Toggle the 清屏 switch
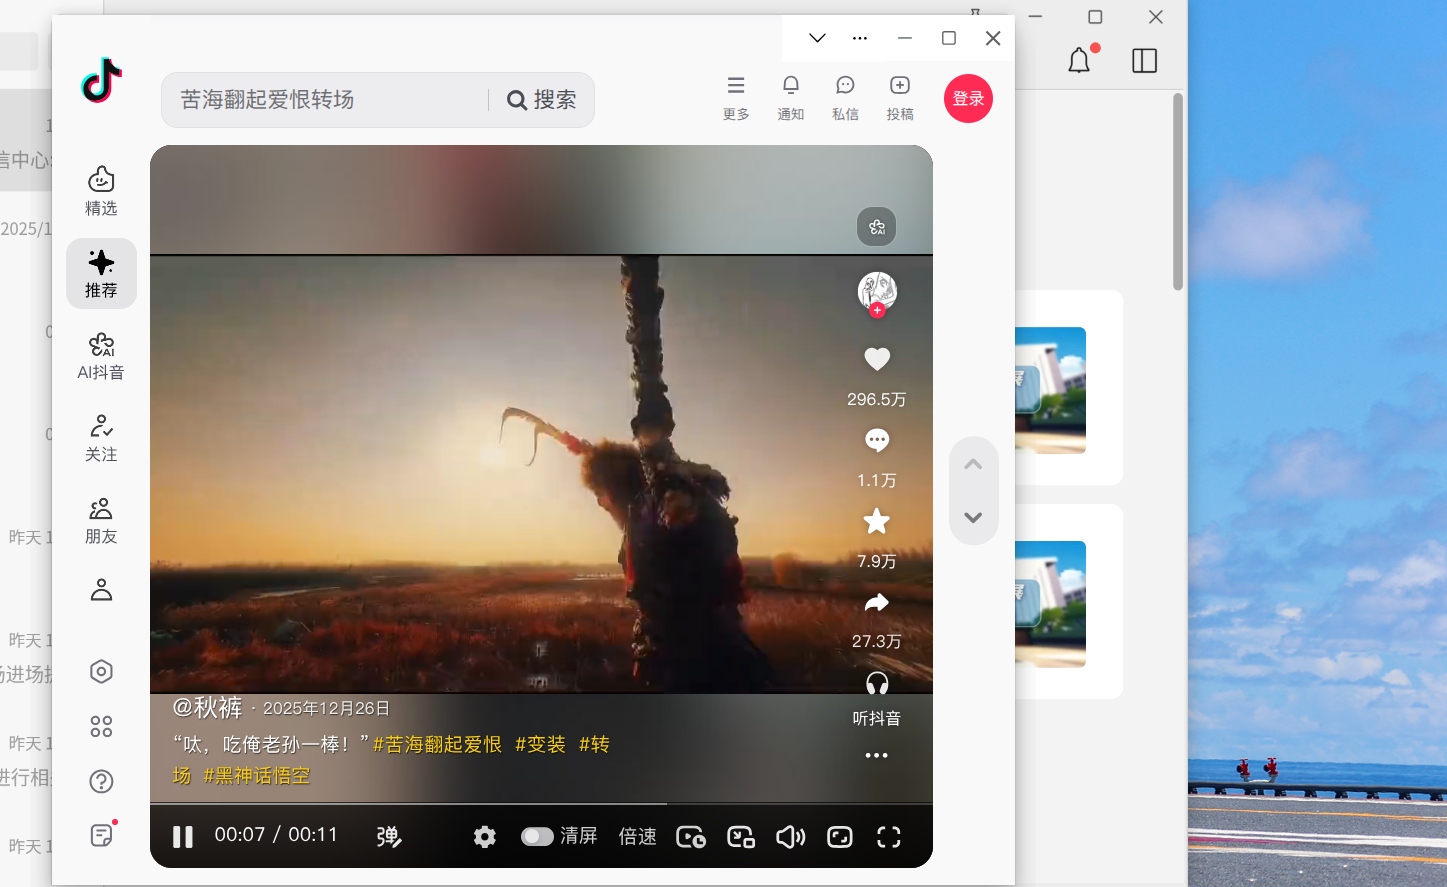Image resolution: width=1447 pixels, height=887 pixels. (x=537, y=837)
